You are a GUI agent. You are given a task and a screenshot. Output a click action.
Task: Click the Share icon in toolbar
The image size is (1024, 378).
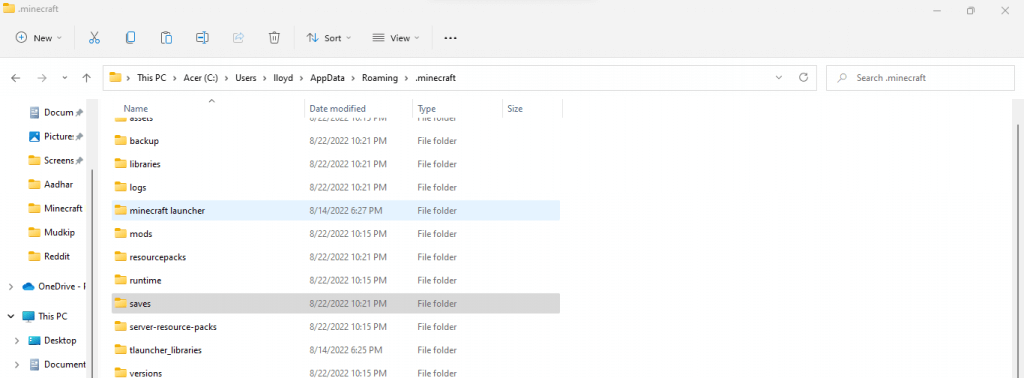pos(238,38)
